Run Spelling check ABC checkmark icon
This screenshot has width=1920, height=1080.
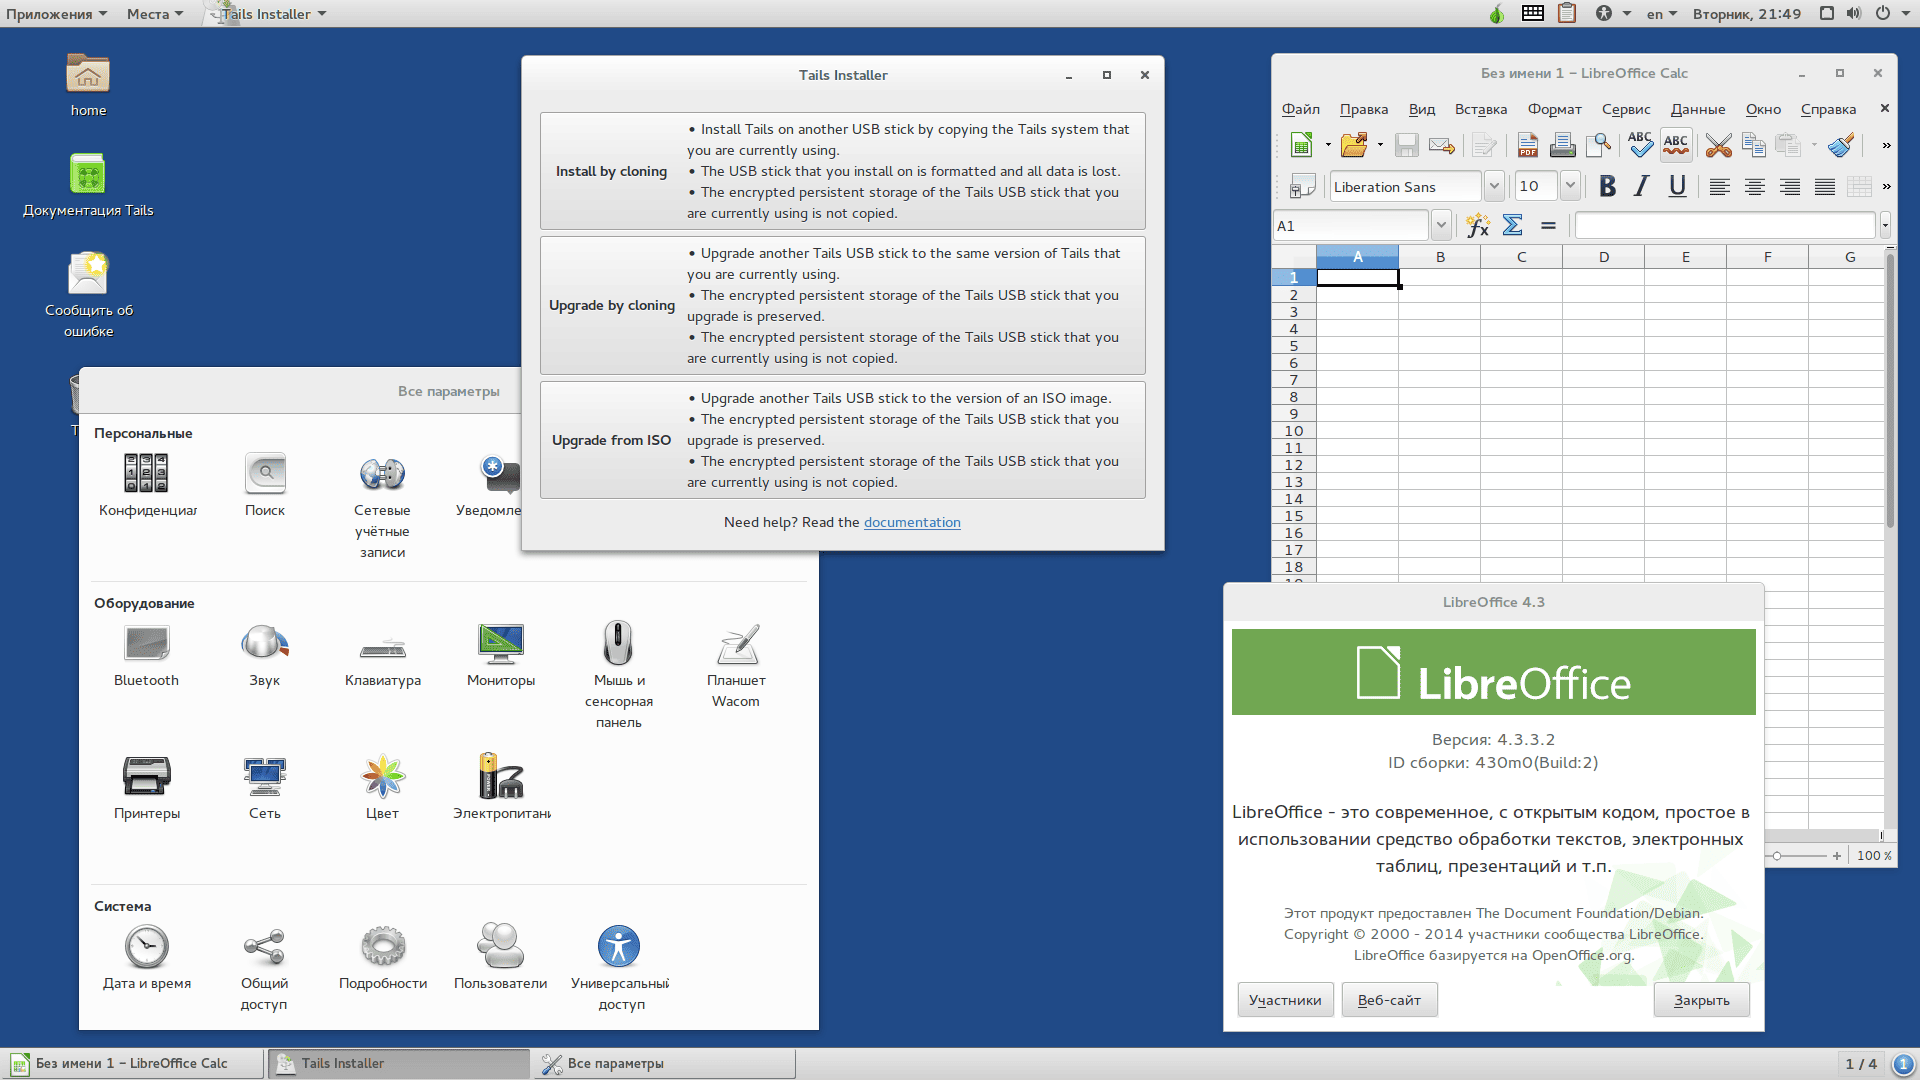(x=1641, y=146)
